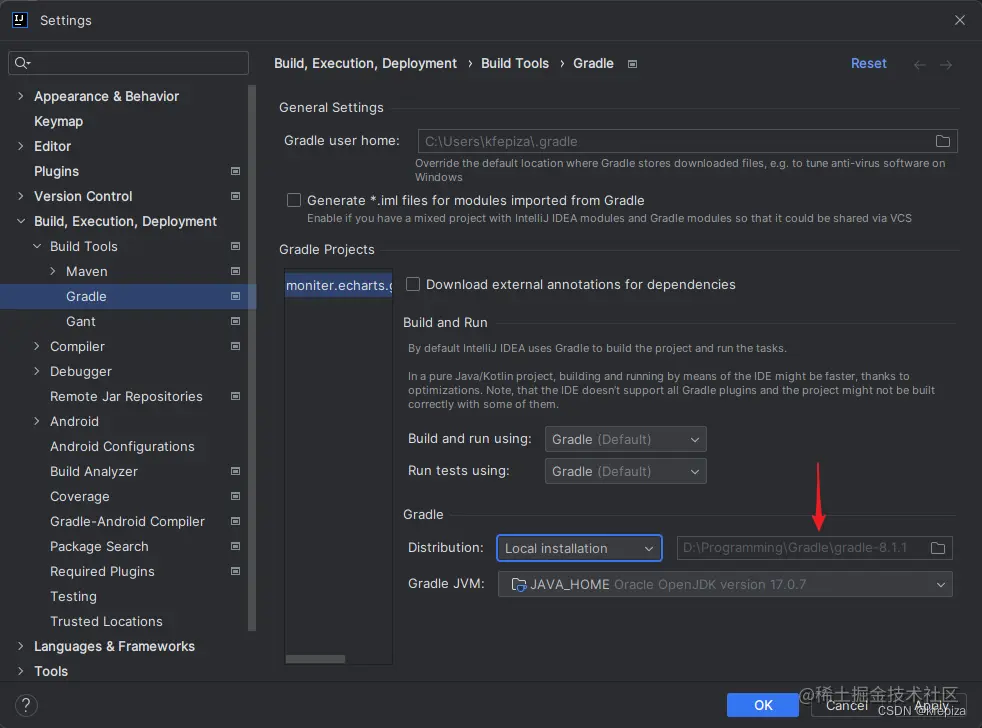Image resolution: width=982 pixels, height=728 pixels.
Task: Expand Appearance & Behavior section
Action: [21, 96]
